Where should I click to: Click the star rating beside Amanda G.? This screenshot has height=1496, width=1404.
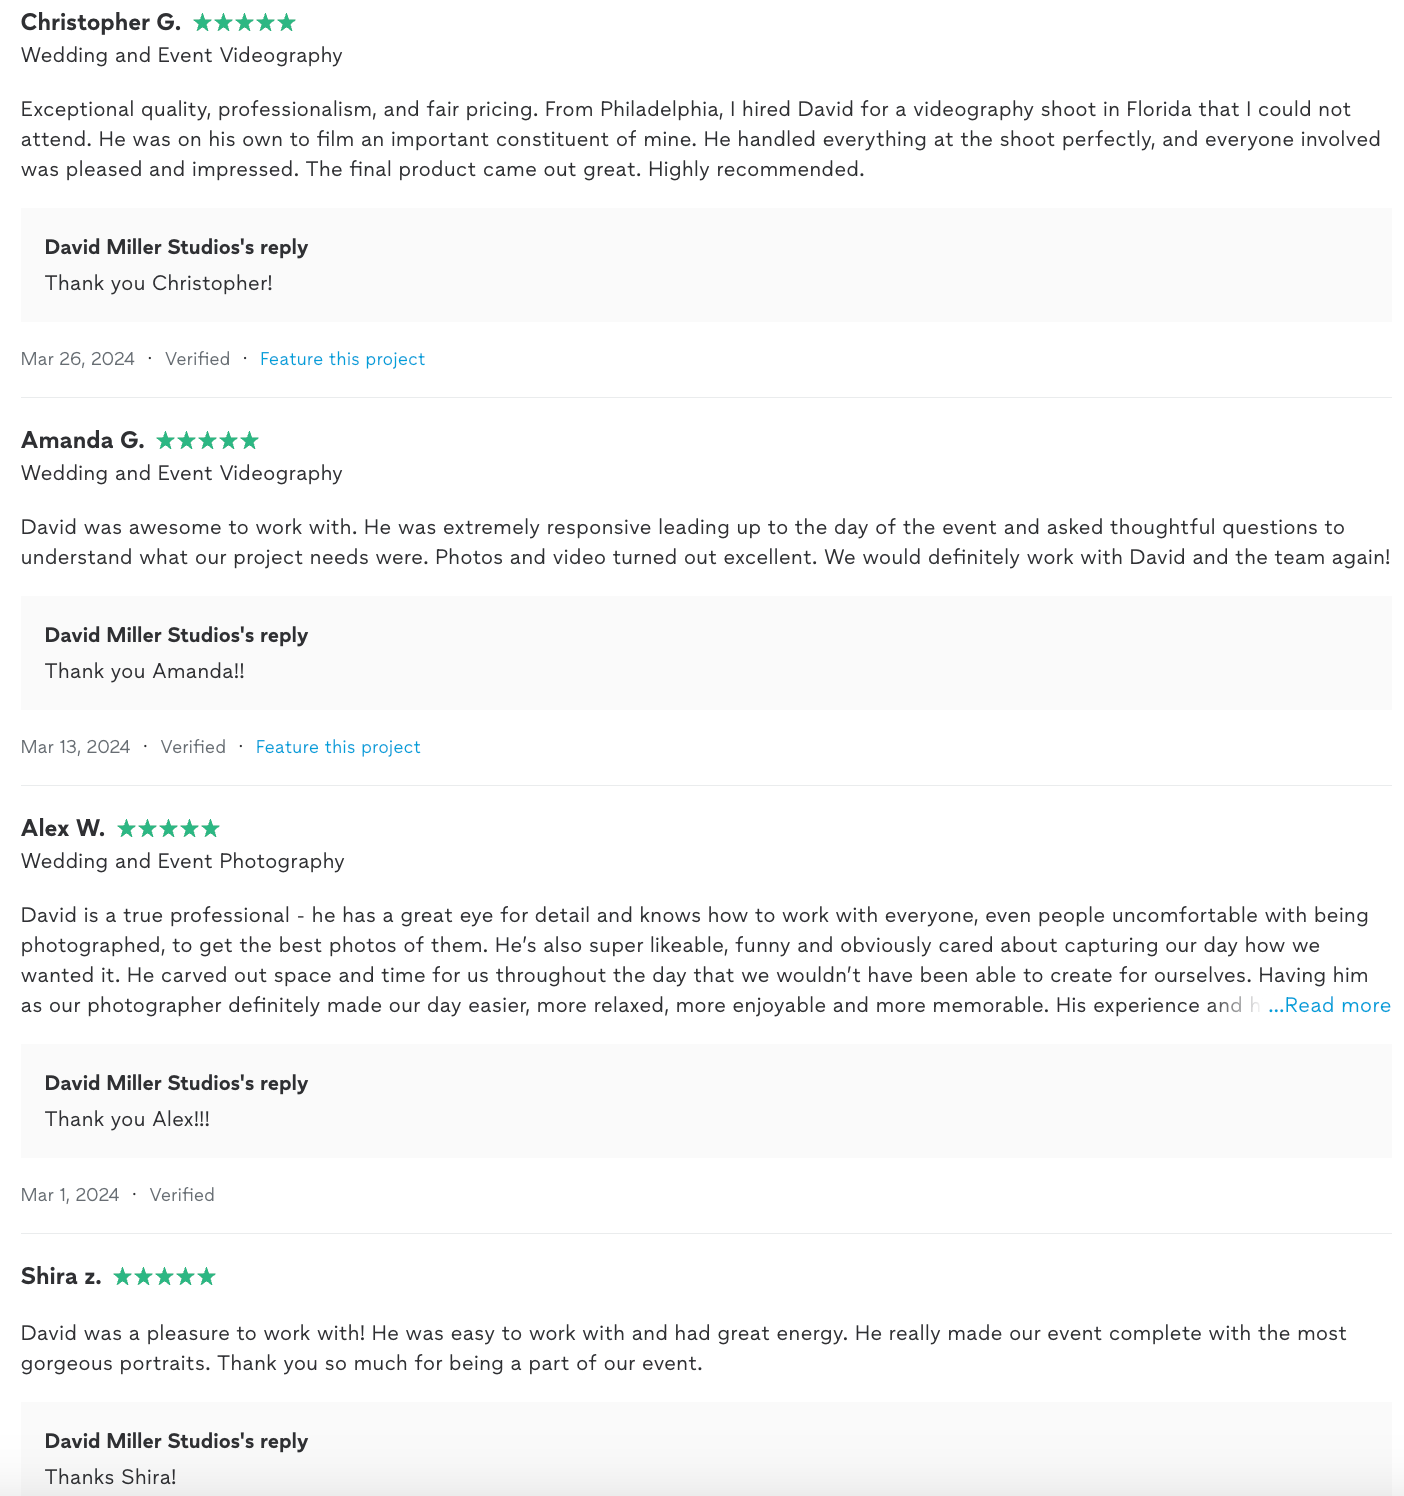pyautogui.click(x=207, y=441)
